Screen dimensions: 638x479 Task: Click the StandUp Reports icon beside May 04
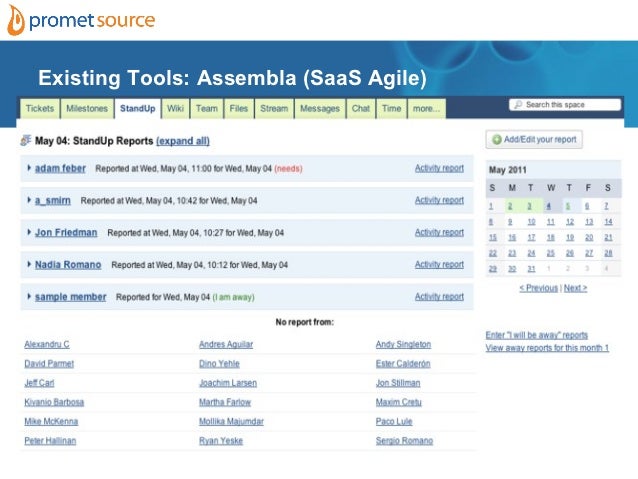point(26,140)
